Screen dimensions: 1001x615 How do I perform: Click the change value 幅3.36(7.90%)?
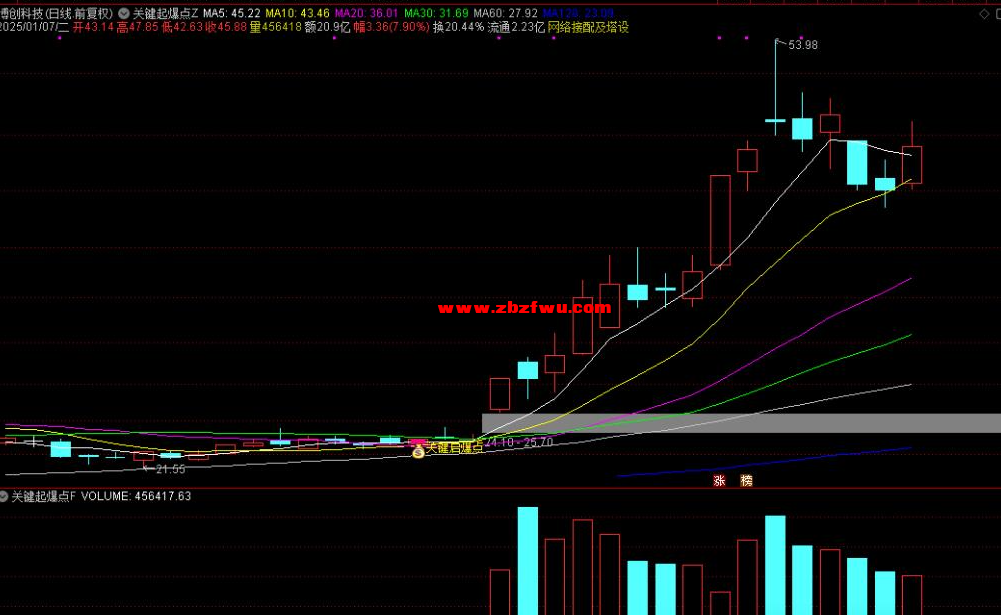(391, 27)
